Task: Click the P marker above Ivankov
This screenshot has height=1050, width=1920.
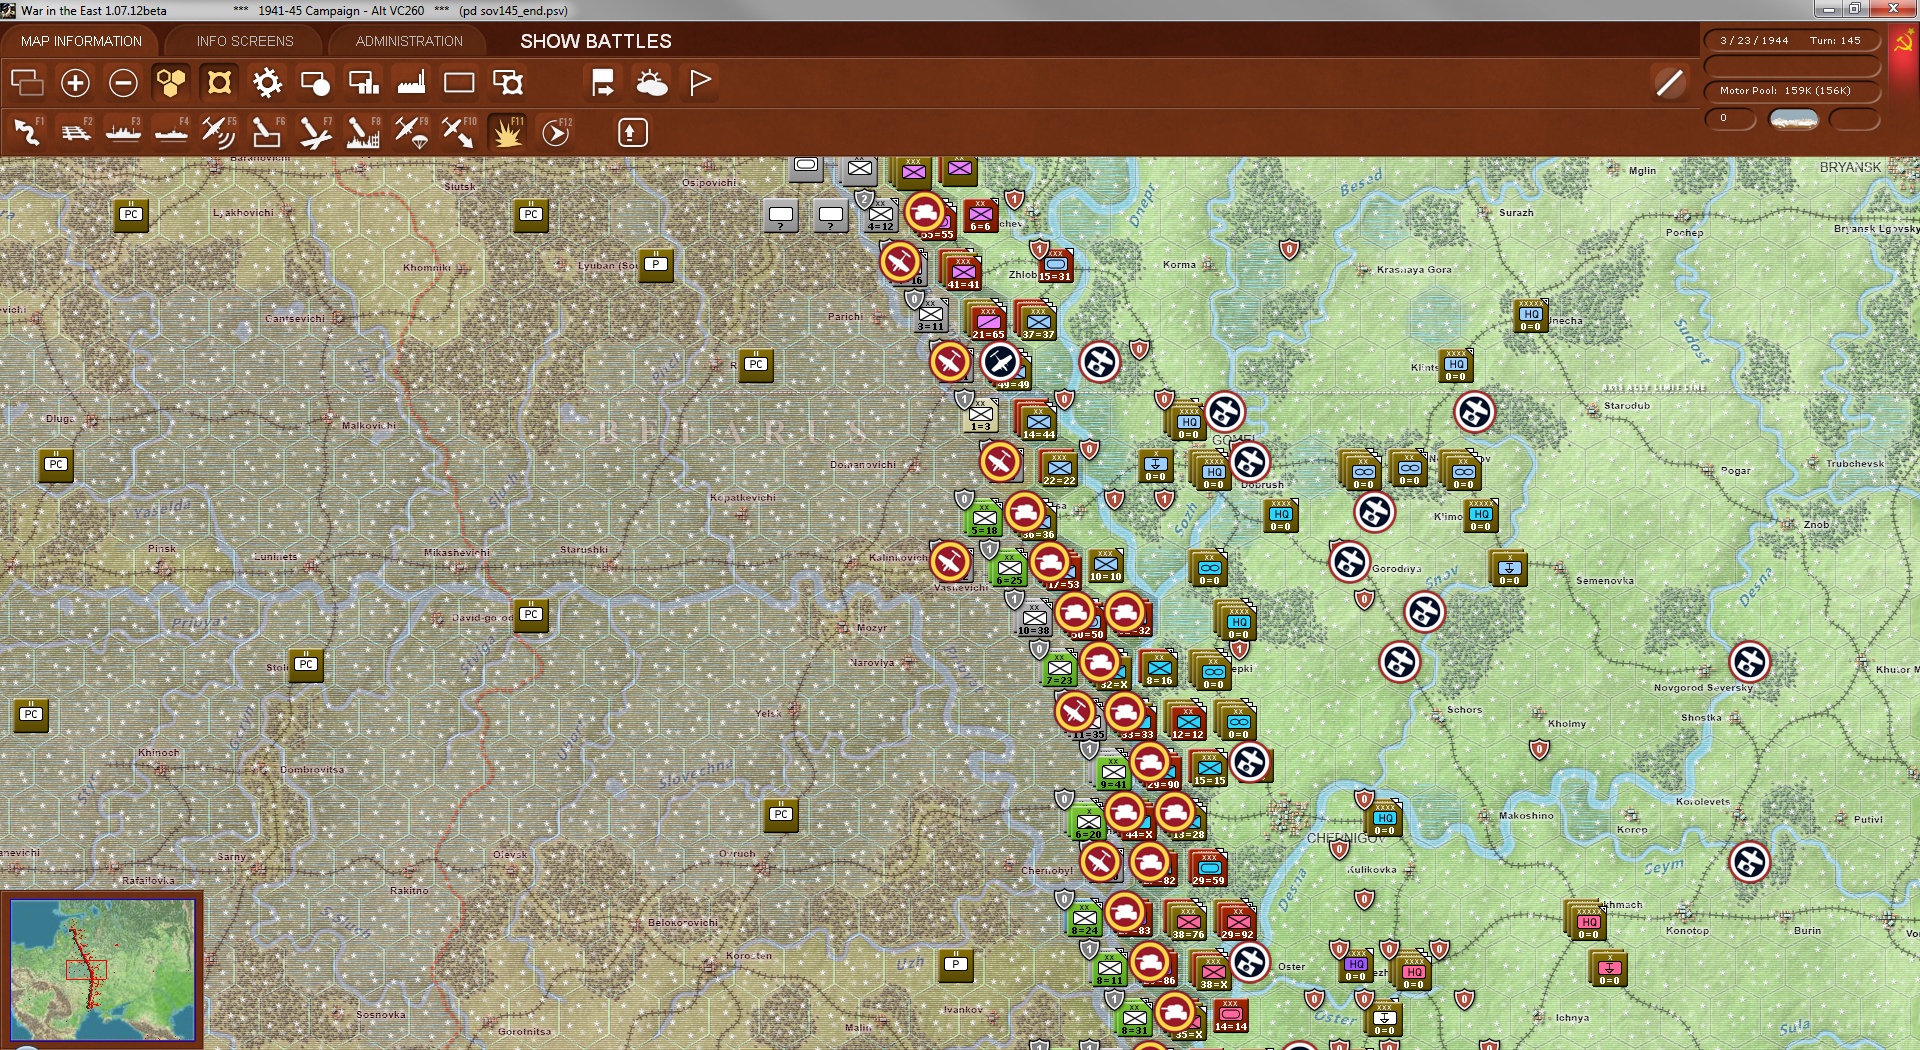Action: (x=956, y=965)
